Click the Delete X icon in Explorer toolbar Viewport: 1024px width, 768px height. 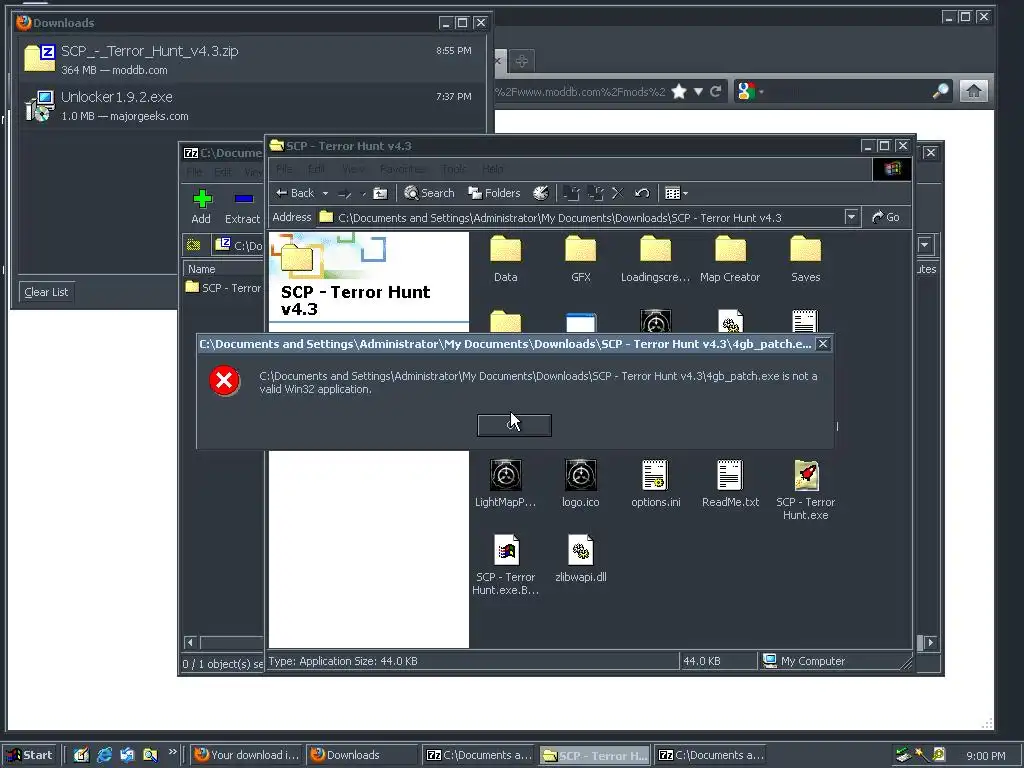[x=617, y=193]
